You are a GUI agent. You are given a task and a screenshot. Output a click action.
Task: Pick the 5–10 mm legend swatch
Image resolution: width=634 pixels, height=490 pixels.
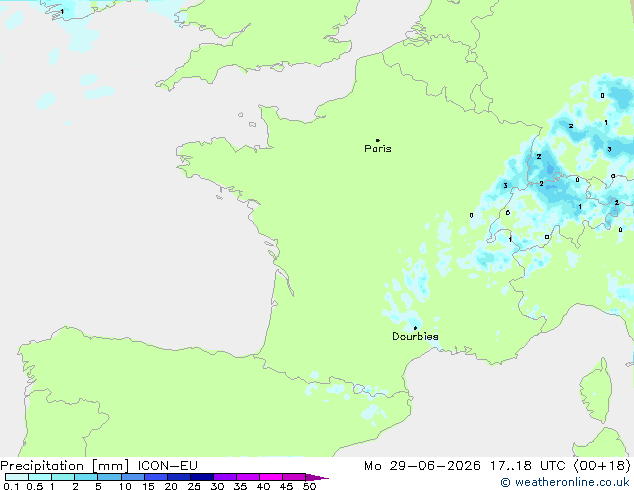(x=109, y=477)
